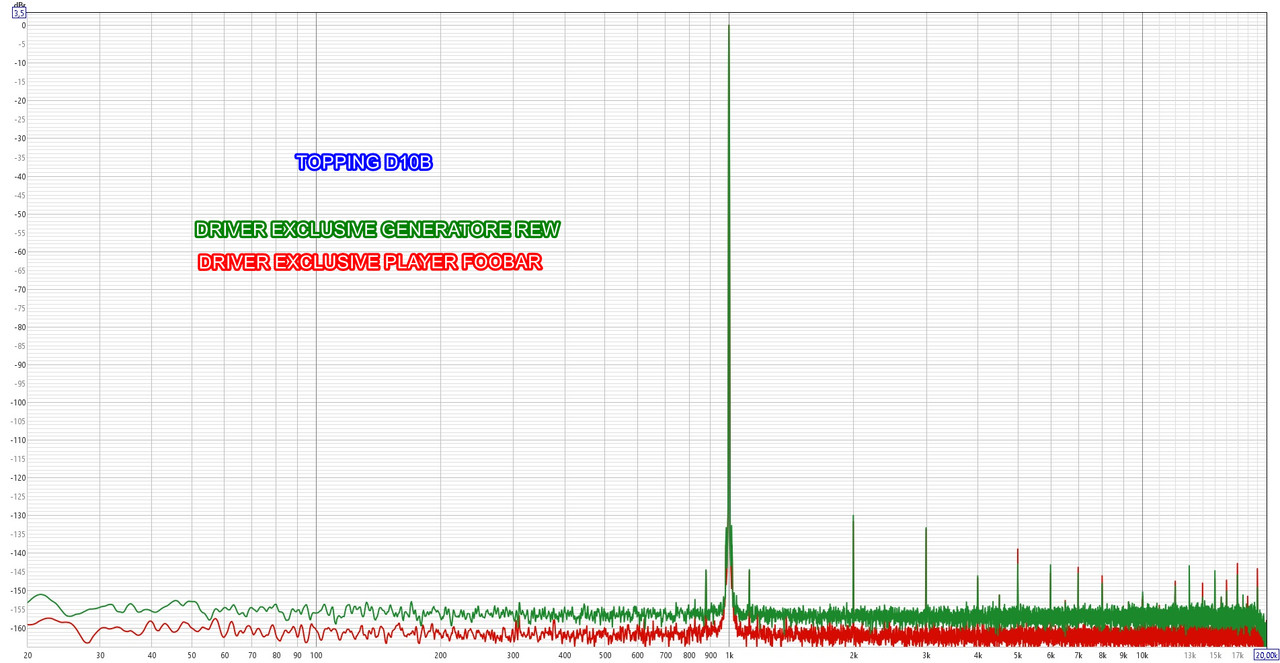Click the 100 frequency axis label
The width and height of the screenshot is (1280, 663).
(x=316, y=655)
